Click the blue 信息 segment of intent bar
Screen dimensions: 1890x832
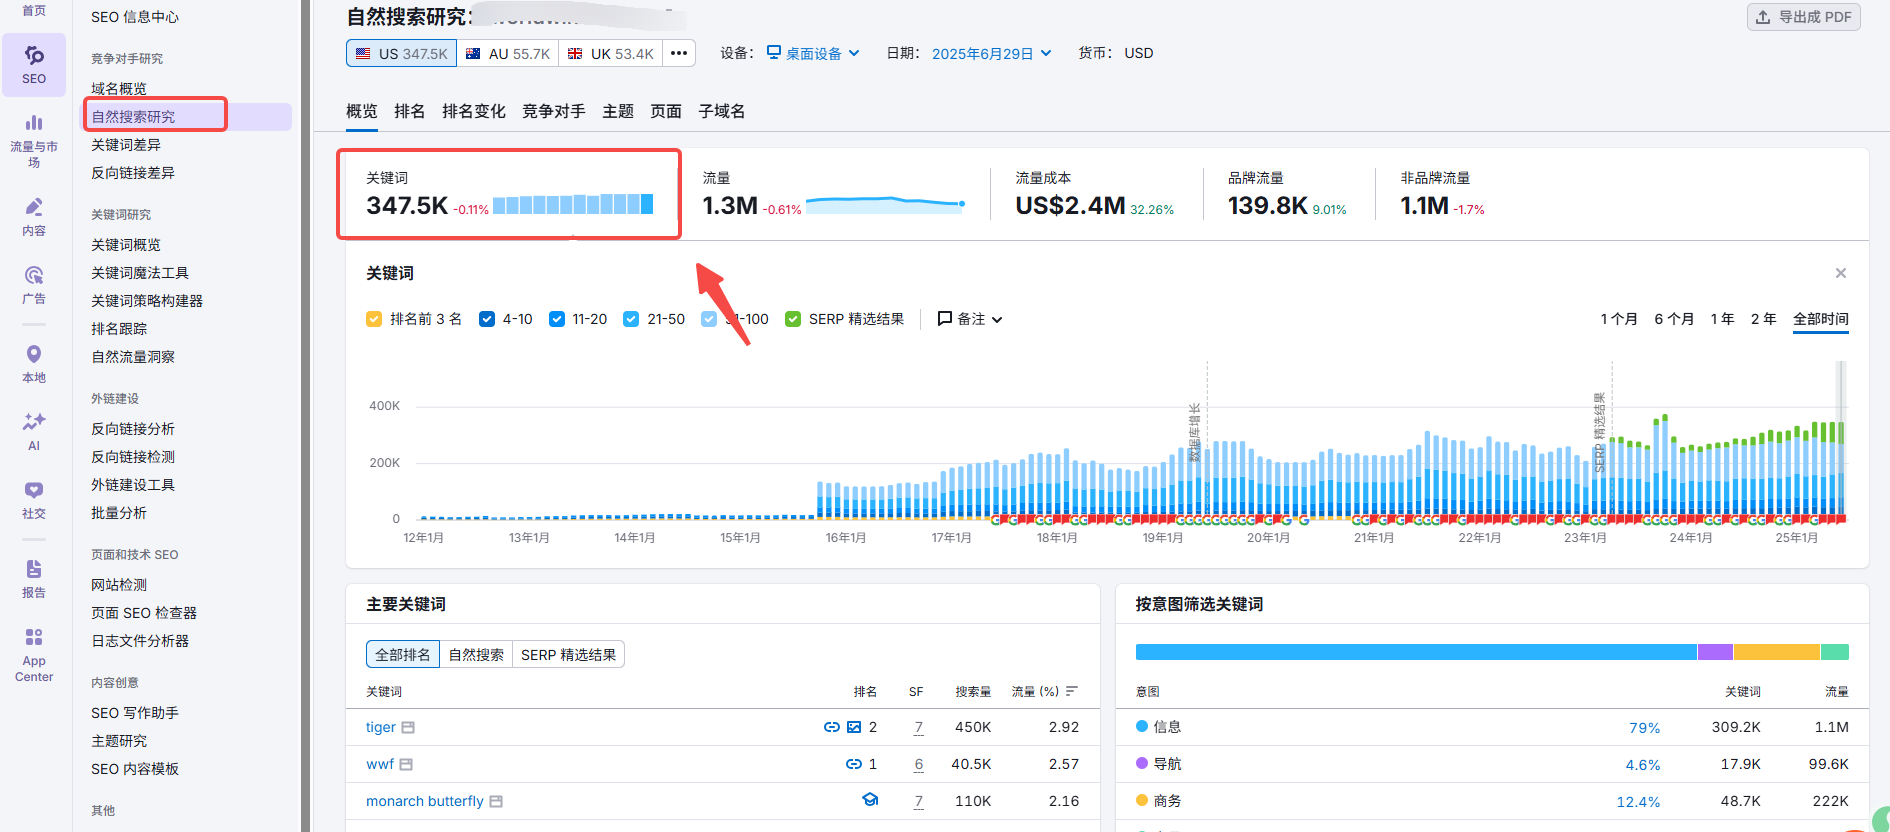(x=1415, y=652)
